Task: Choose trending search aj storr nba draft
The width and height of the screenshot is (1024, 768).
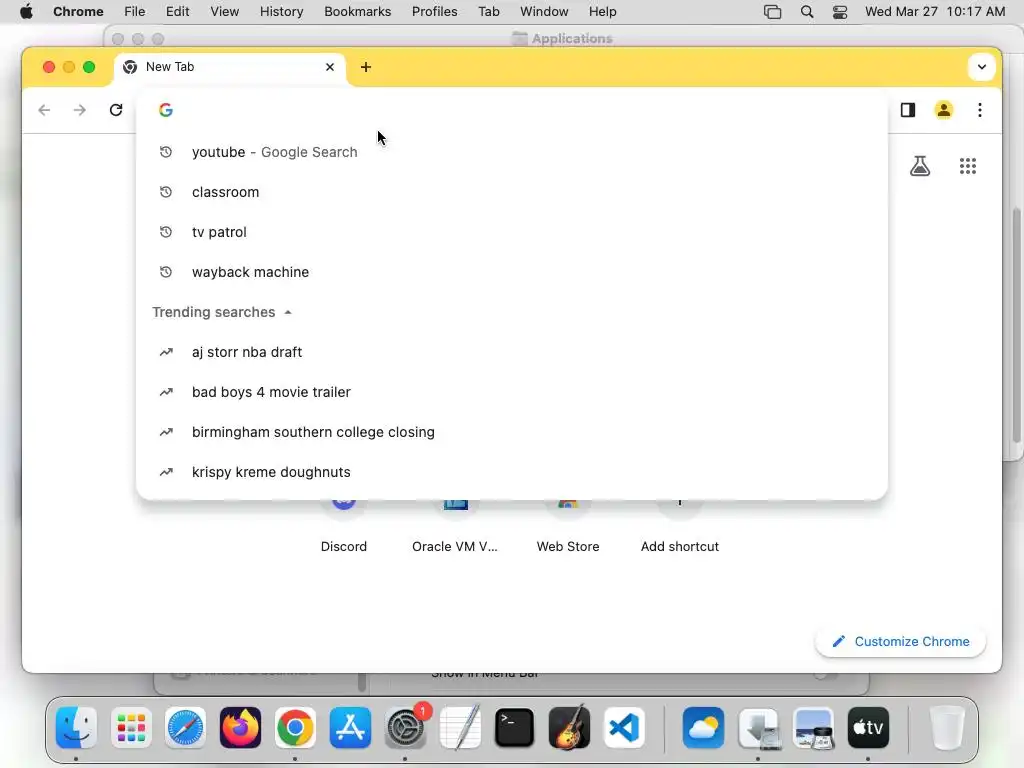Action: (x=511, y=352)
